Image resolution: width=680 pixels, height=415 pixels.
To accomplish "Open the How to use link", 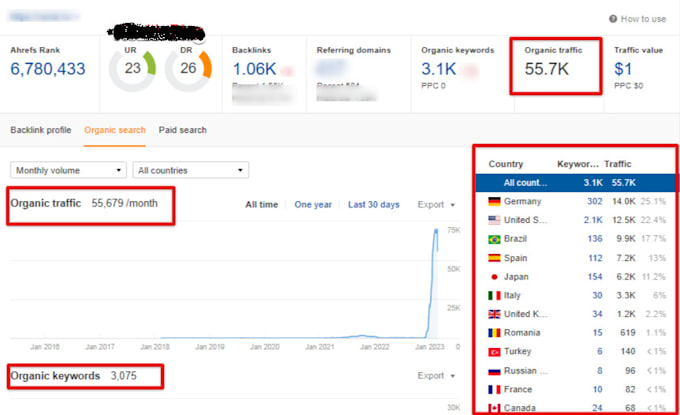I will pos(643,19).
